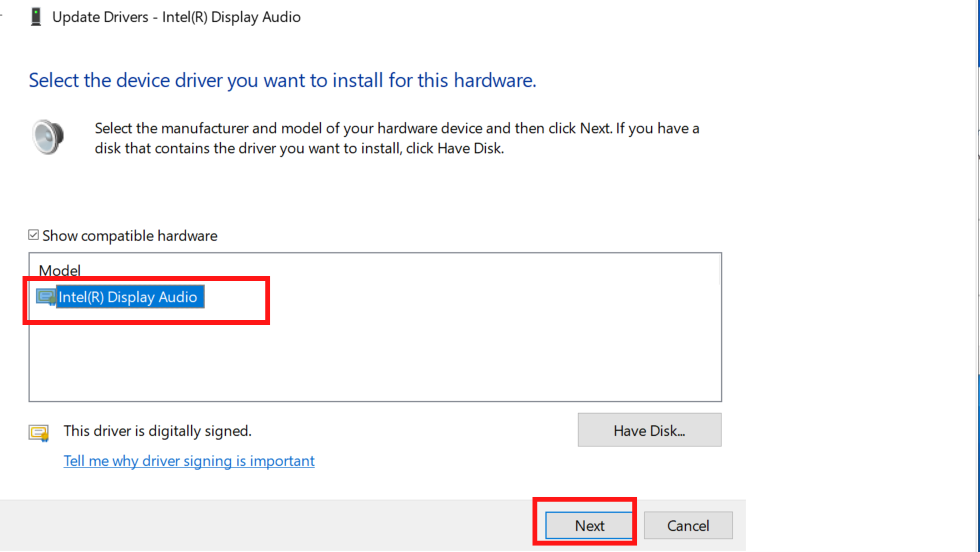Open 'Tell me why driver signing is important'

189,461
